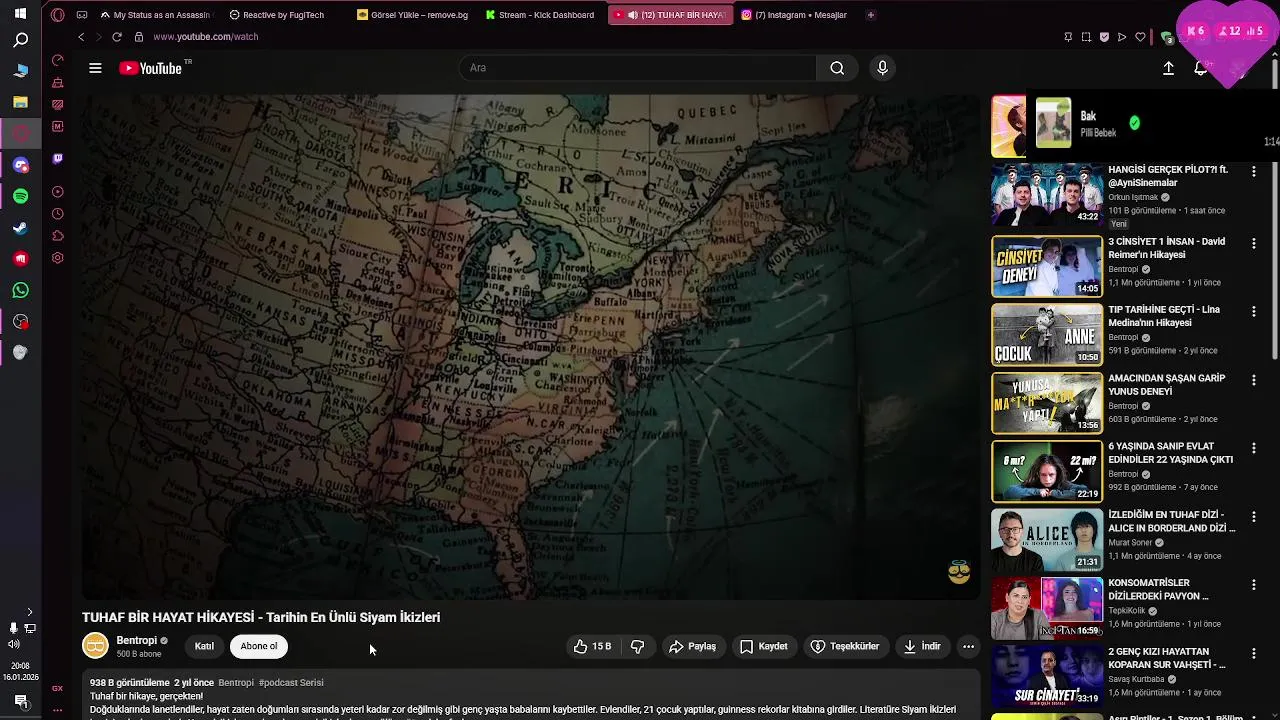
Task: Reload the current page
Action: point(116,37)
